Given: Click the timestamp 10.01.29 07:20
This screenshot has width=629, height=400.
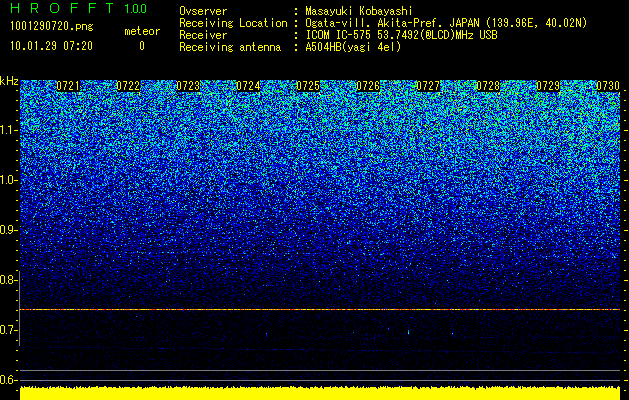Looking at the screenshot, I should point(51,46).
